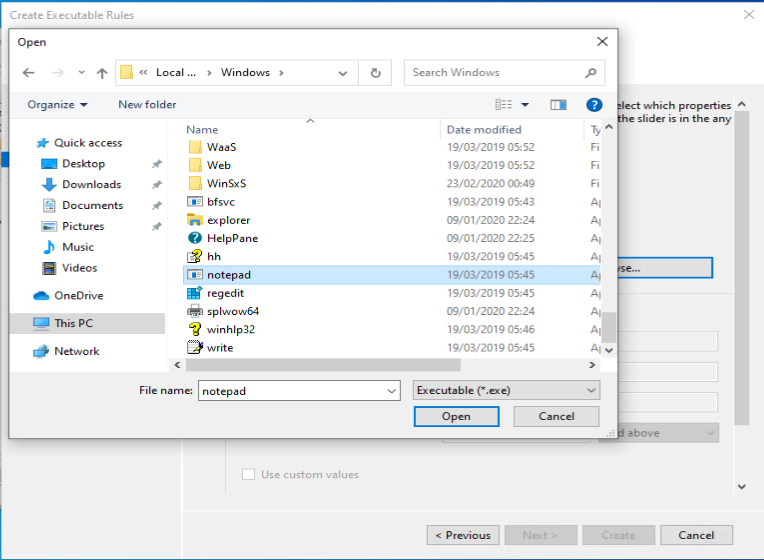Open the Organize menu
Viewport: 764px width, 560px height.
[x=57, y=105]
